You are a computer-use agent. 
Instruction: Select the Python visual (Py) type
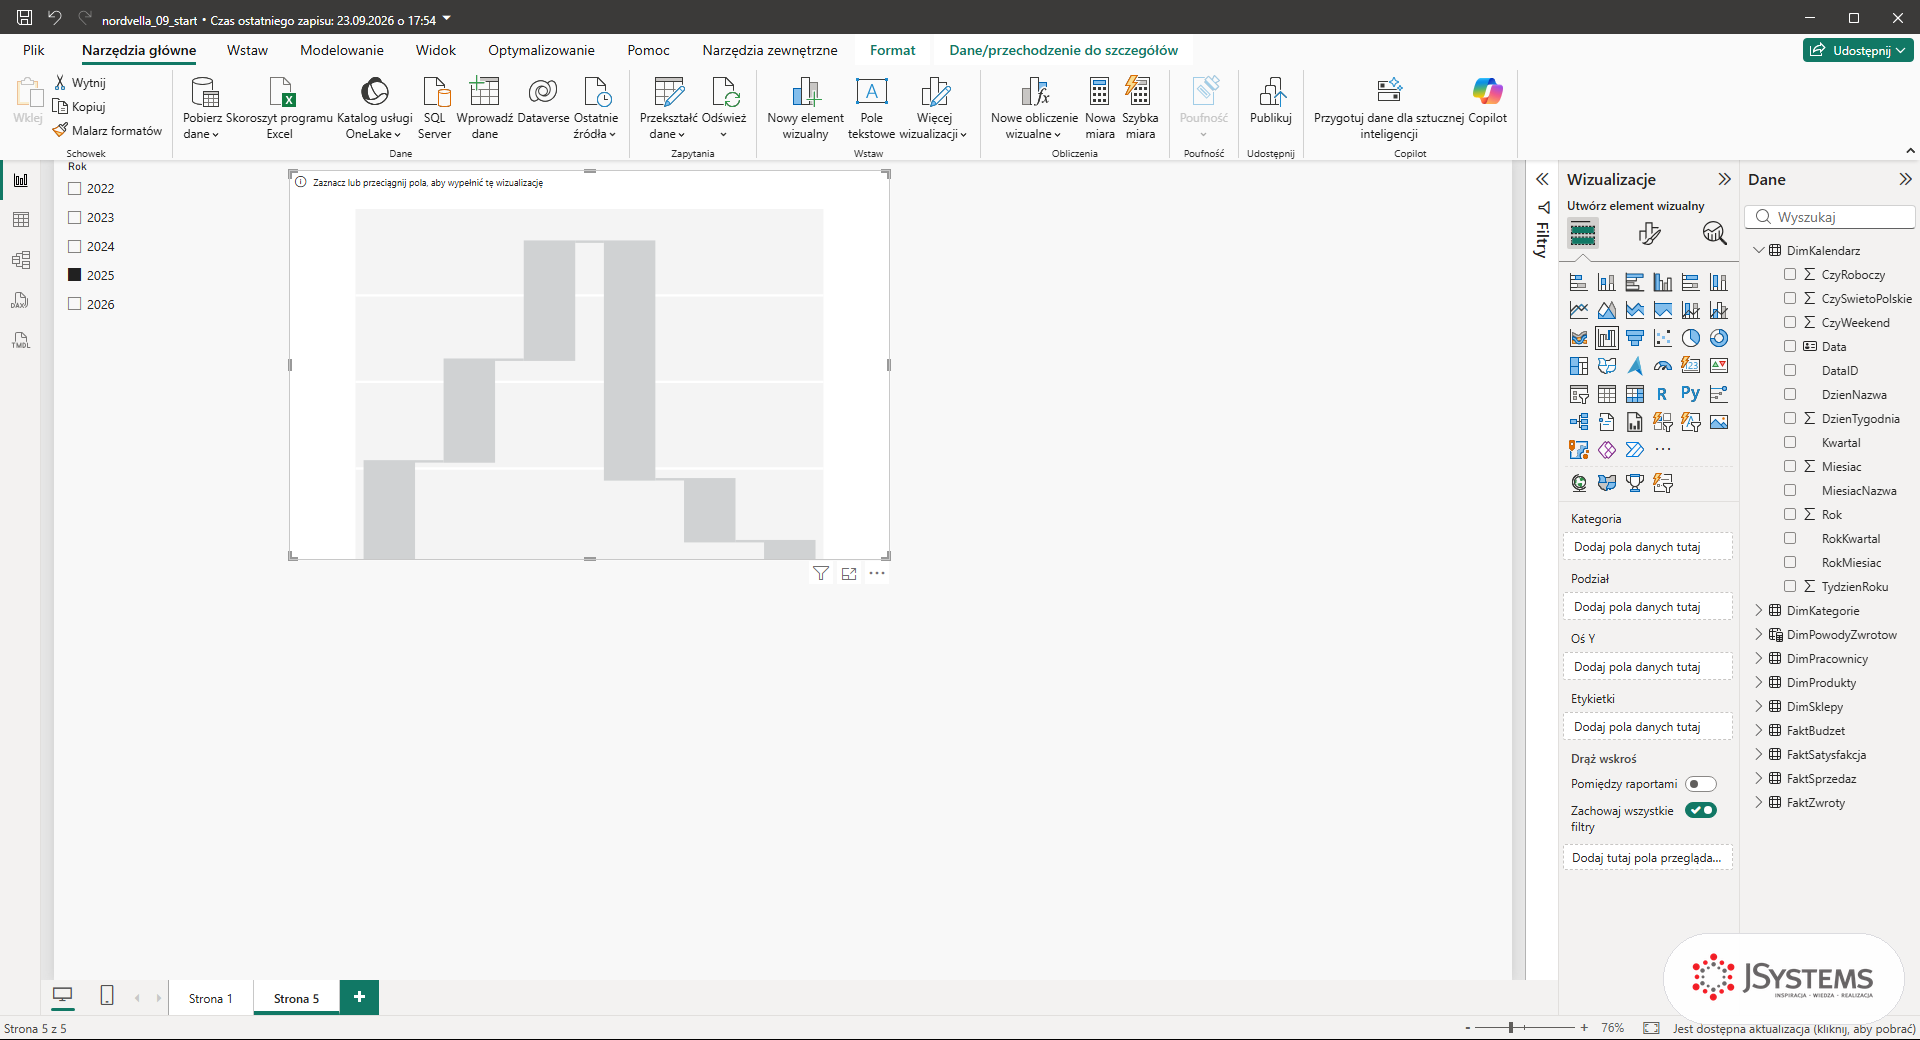click(1691, 394)
